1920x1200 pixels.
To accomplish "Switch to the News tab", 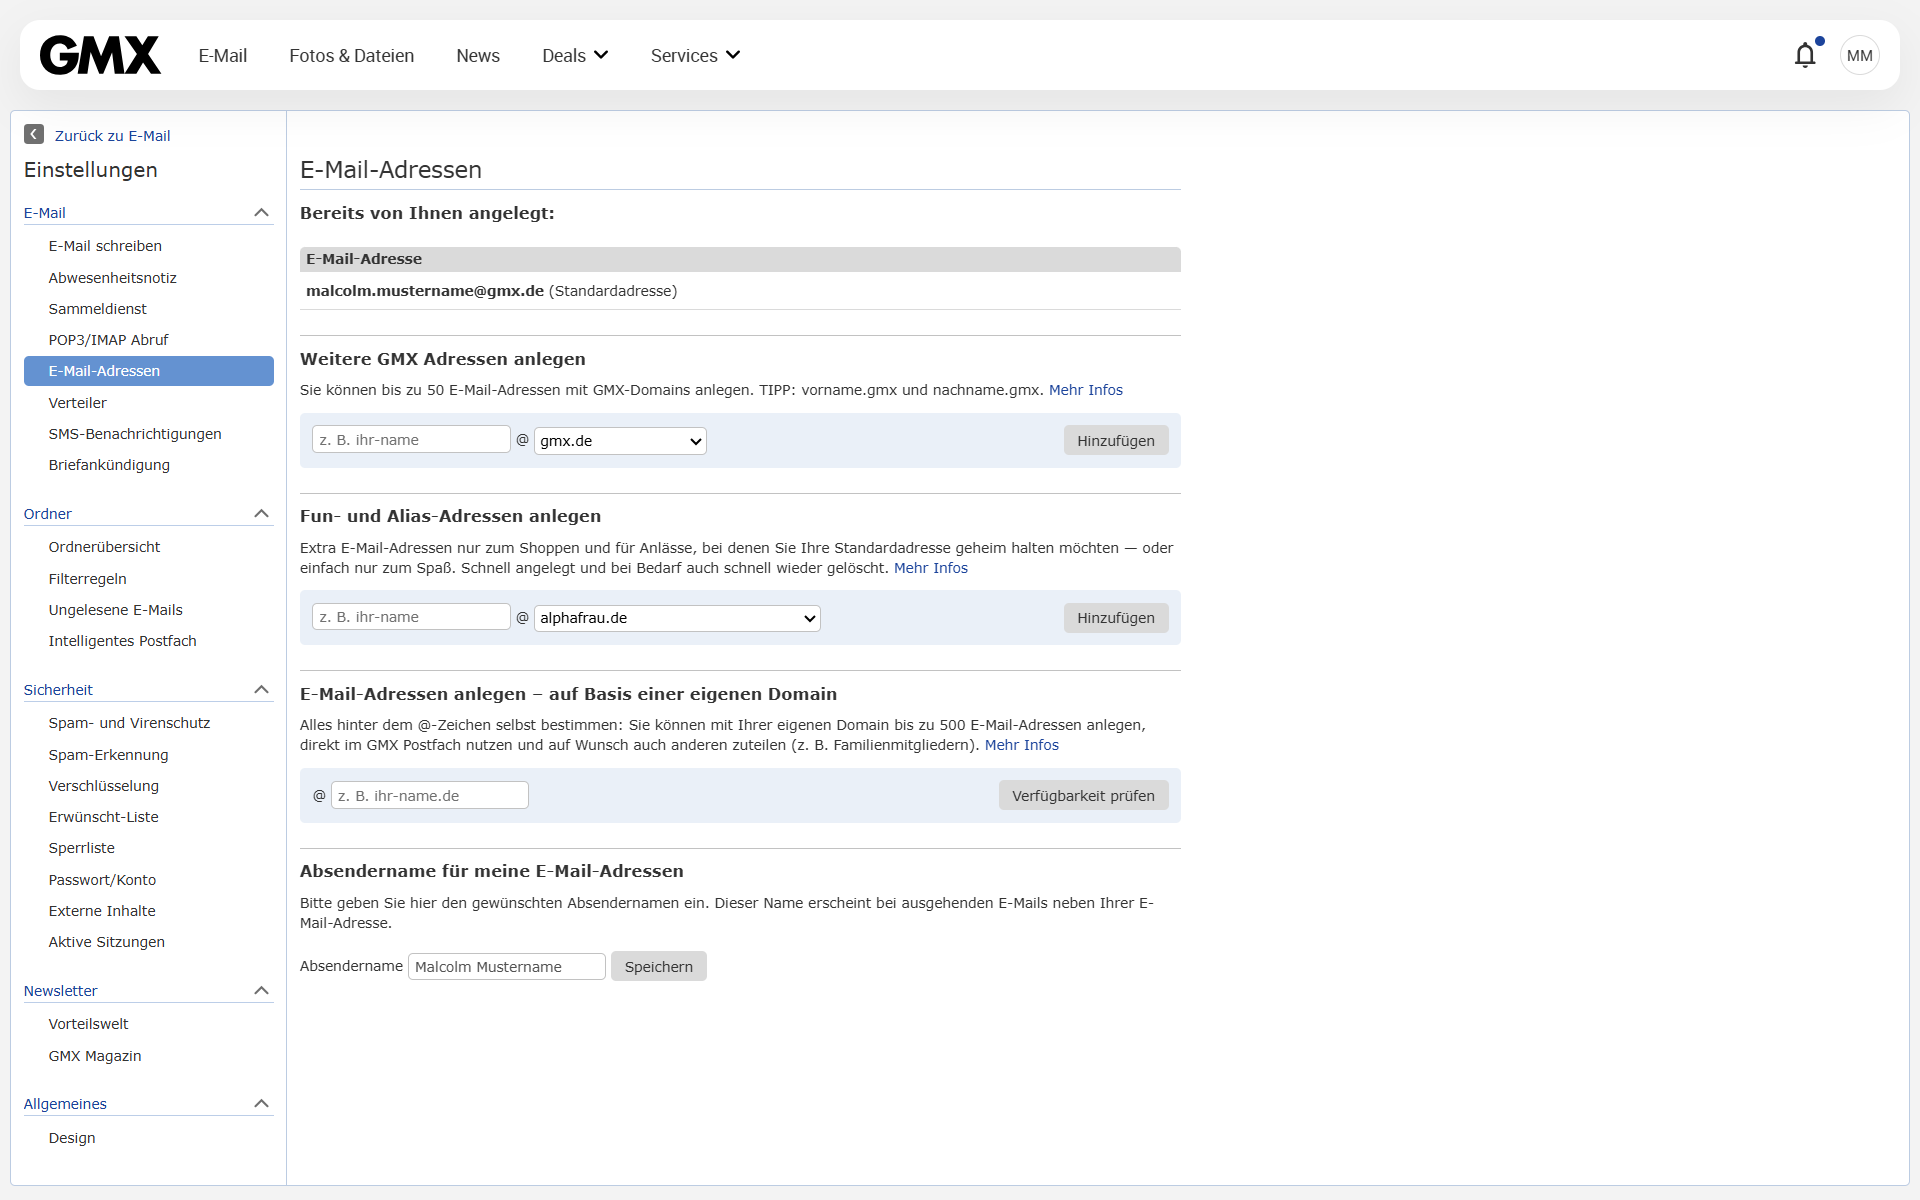I will pos(477,55).
